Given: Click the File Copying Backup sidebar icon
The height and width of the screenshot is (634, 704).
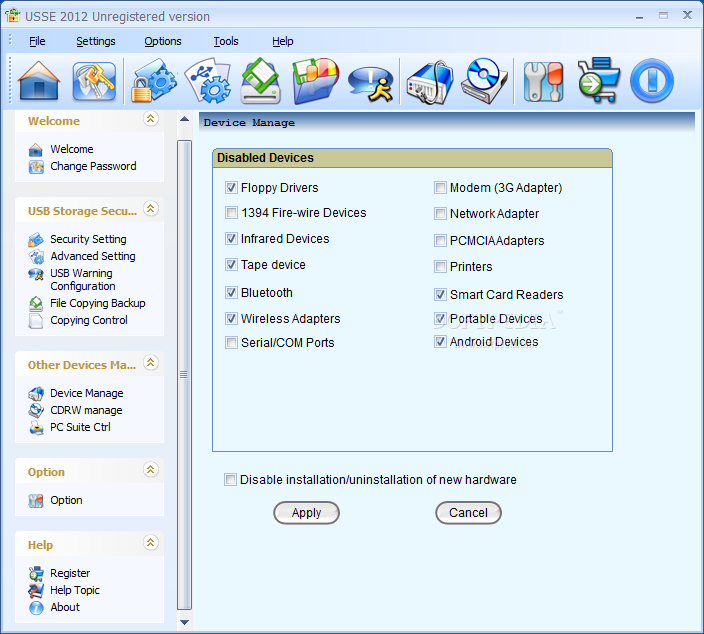Looking at the screenshot, I should (36, 304).
